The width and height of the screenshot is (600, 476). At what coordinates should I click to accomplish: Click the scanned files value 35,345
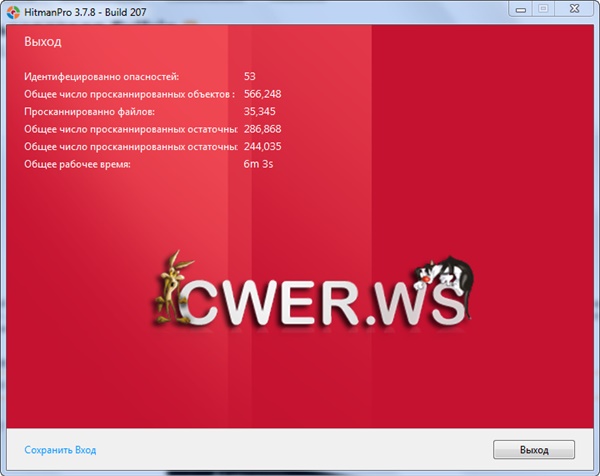[x=259, y=111]
